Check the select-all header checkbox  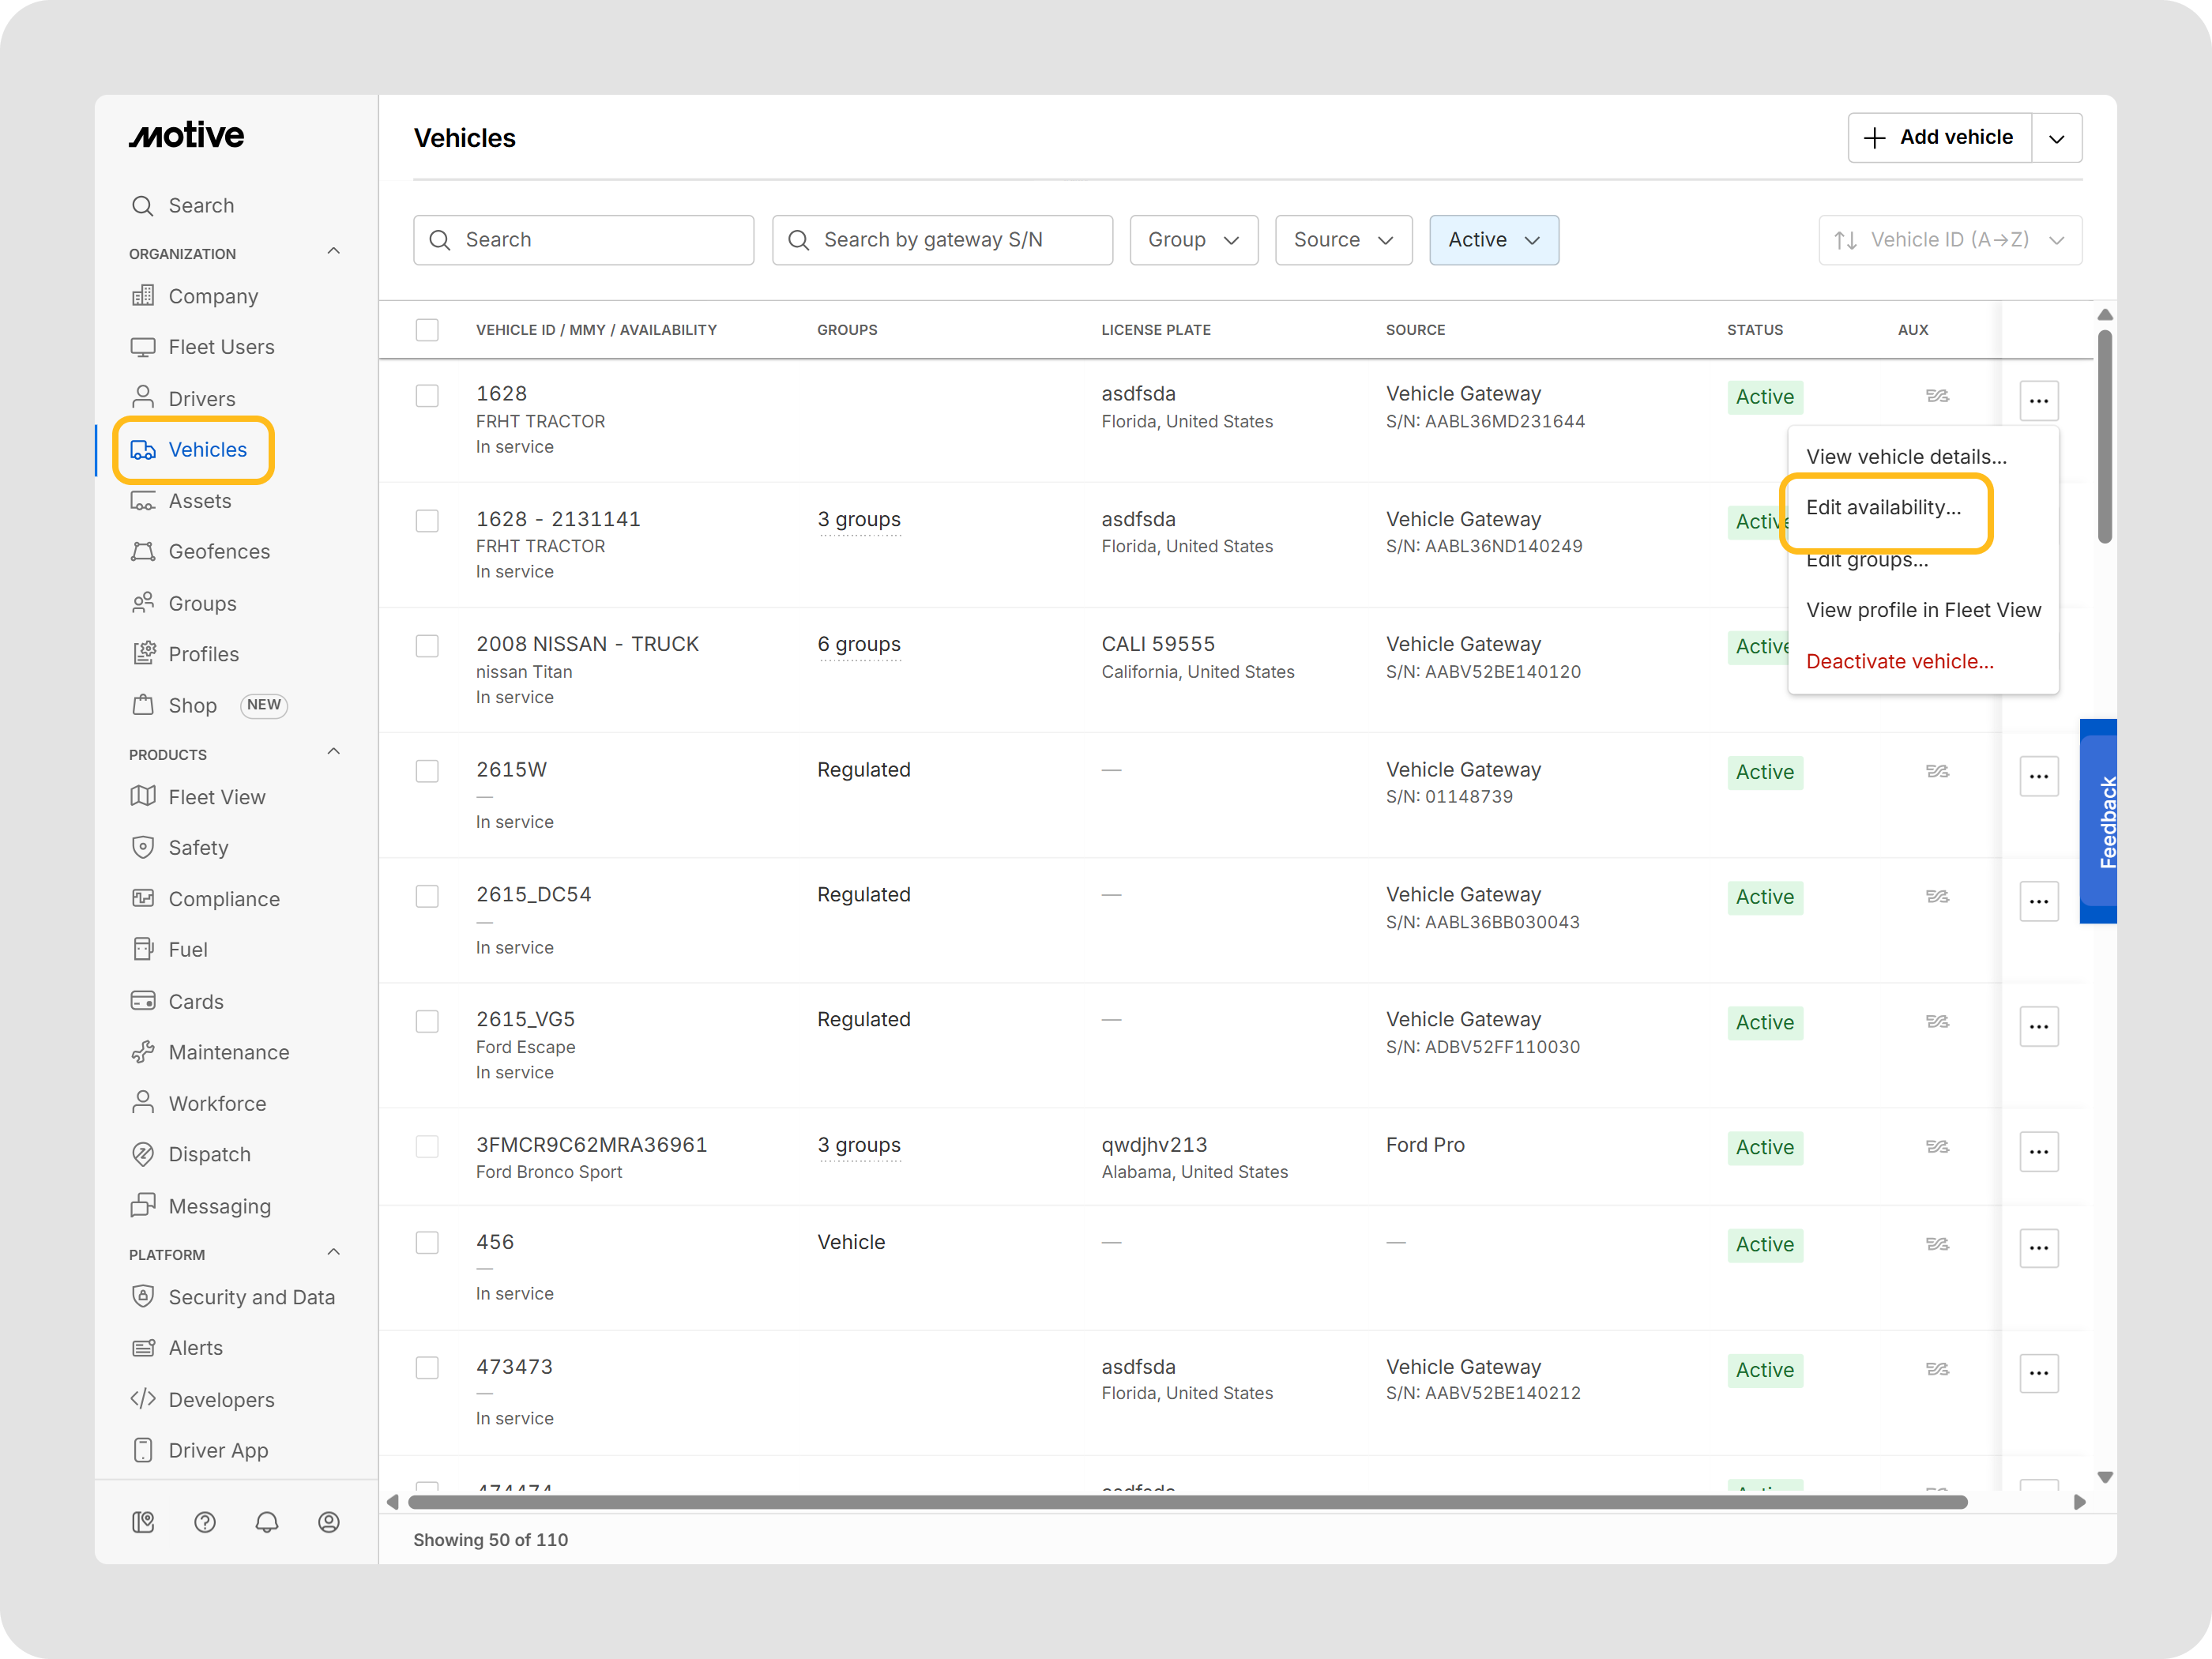coord(427,330)
